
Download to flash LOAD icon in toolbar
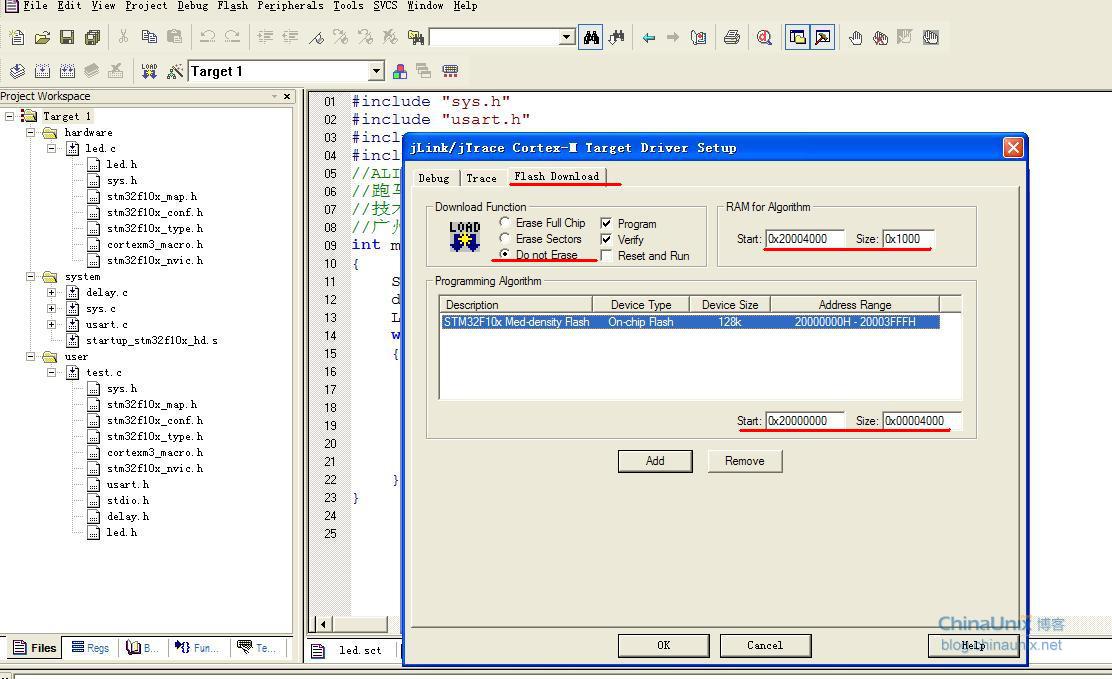149,71
